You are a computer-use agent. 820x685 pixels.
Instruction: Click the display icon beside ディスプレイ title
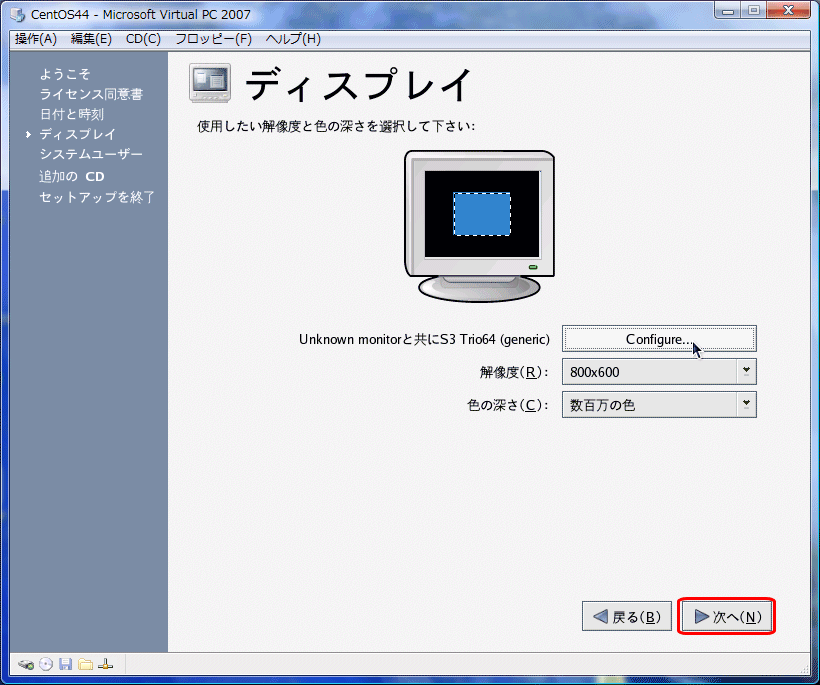[210, 83]
